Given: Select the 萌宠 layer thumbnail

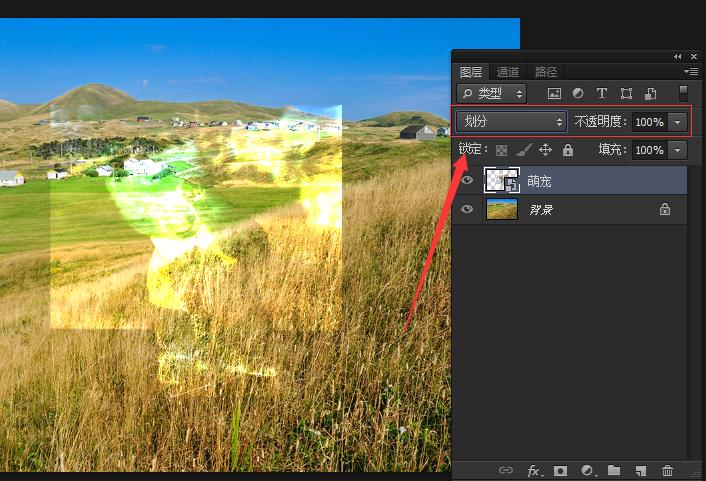Looking at the screenshot, I should click(502, 180).
